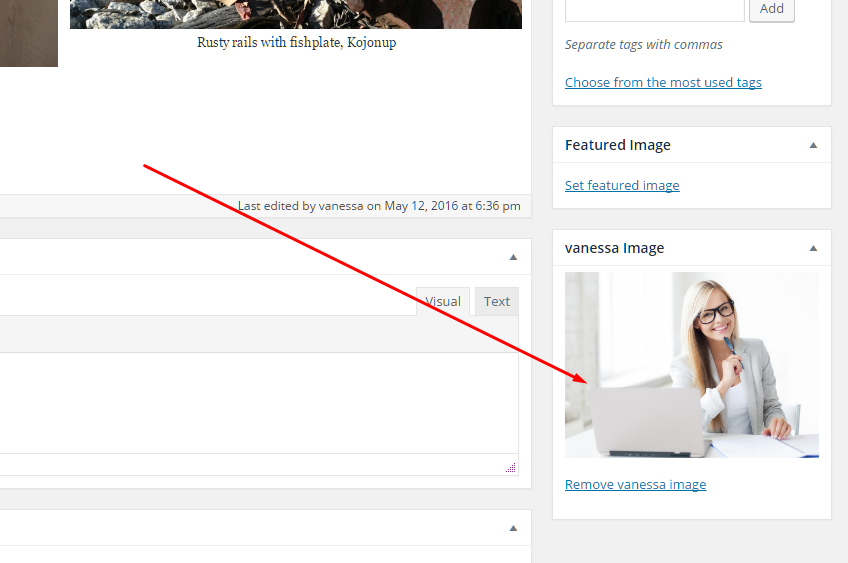Click the Add button for tags
The height and width of the screenshot is (563, 848).
coord(771,9)
